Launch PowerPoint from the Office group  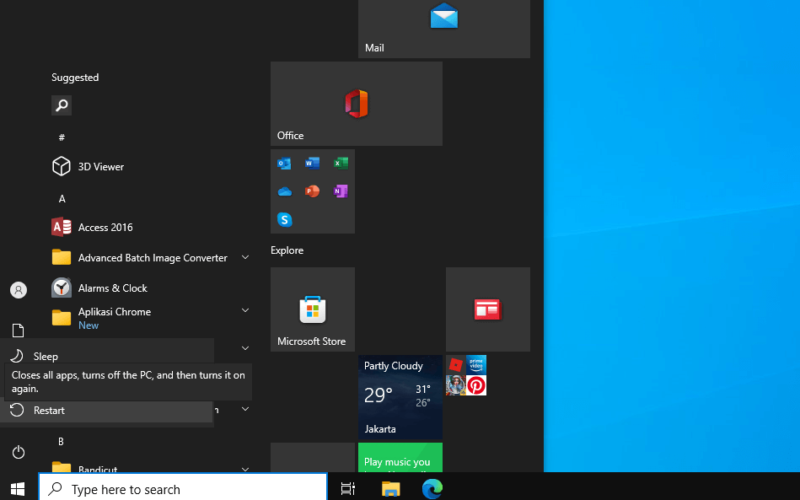click(312, 191)
